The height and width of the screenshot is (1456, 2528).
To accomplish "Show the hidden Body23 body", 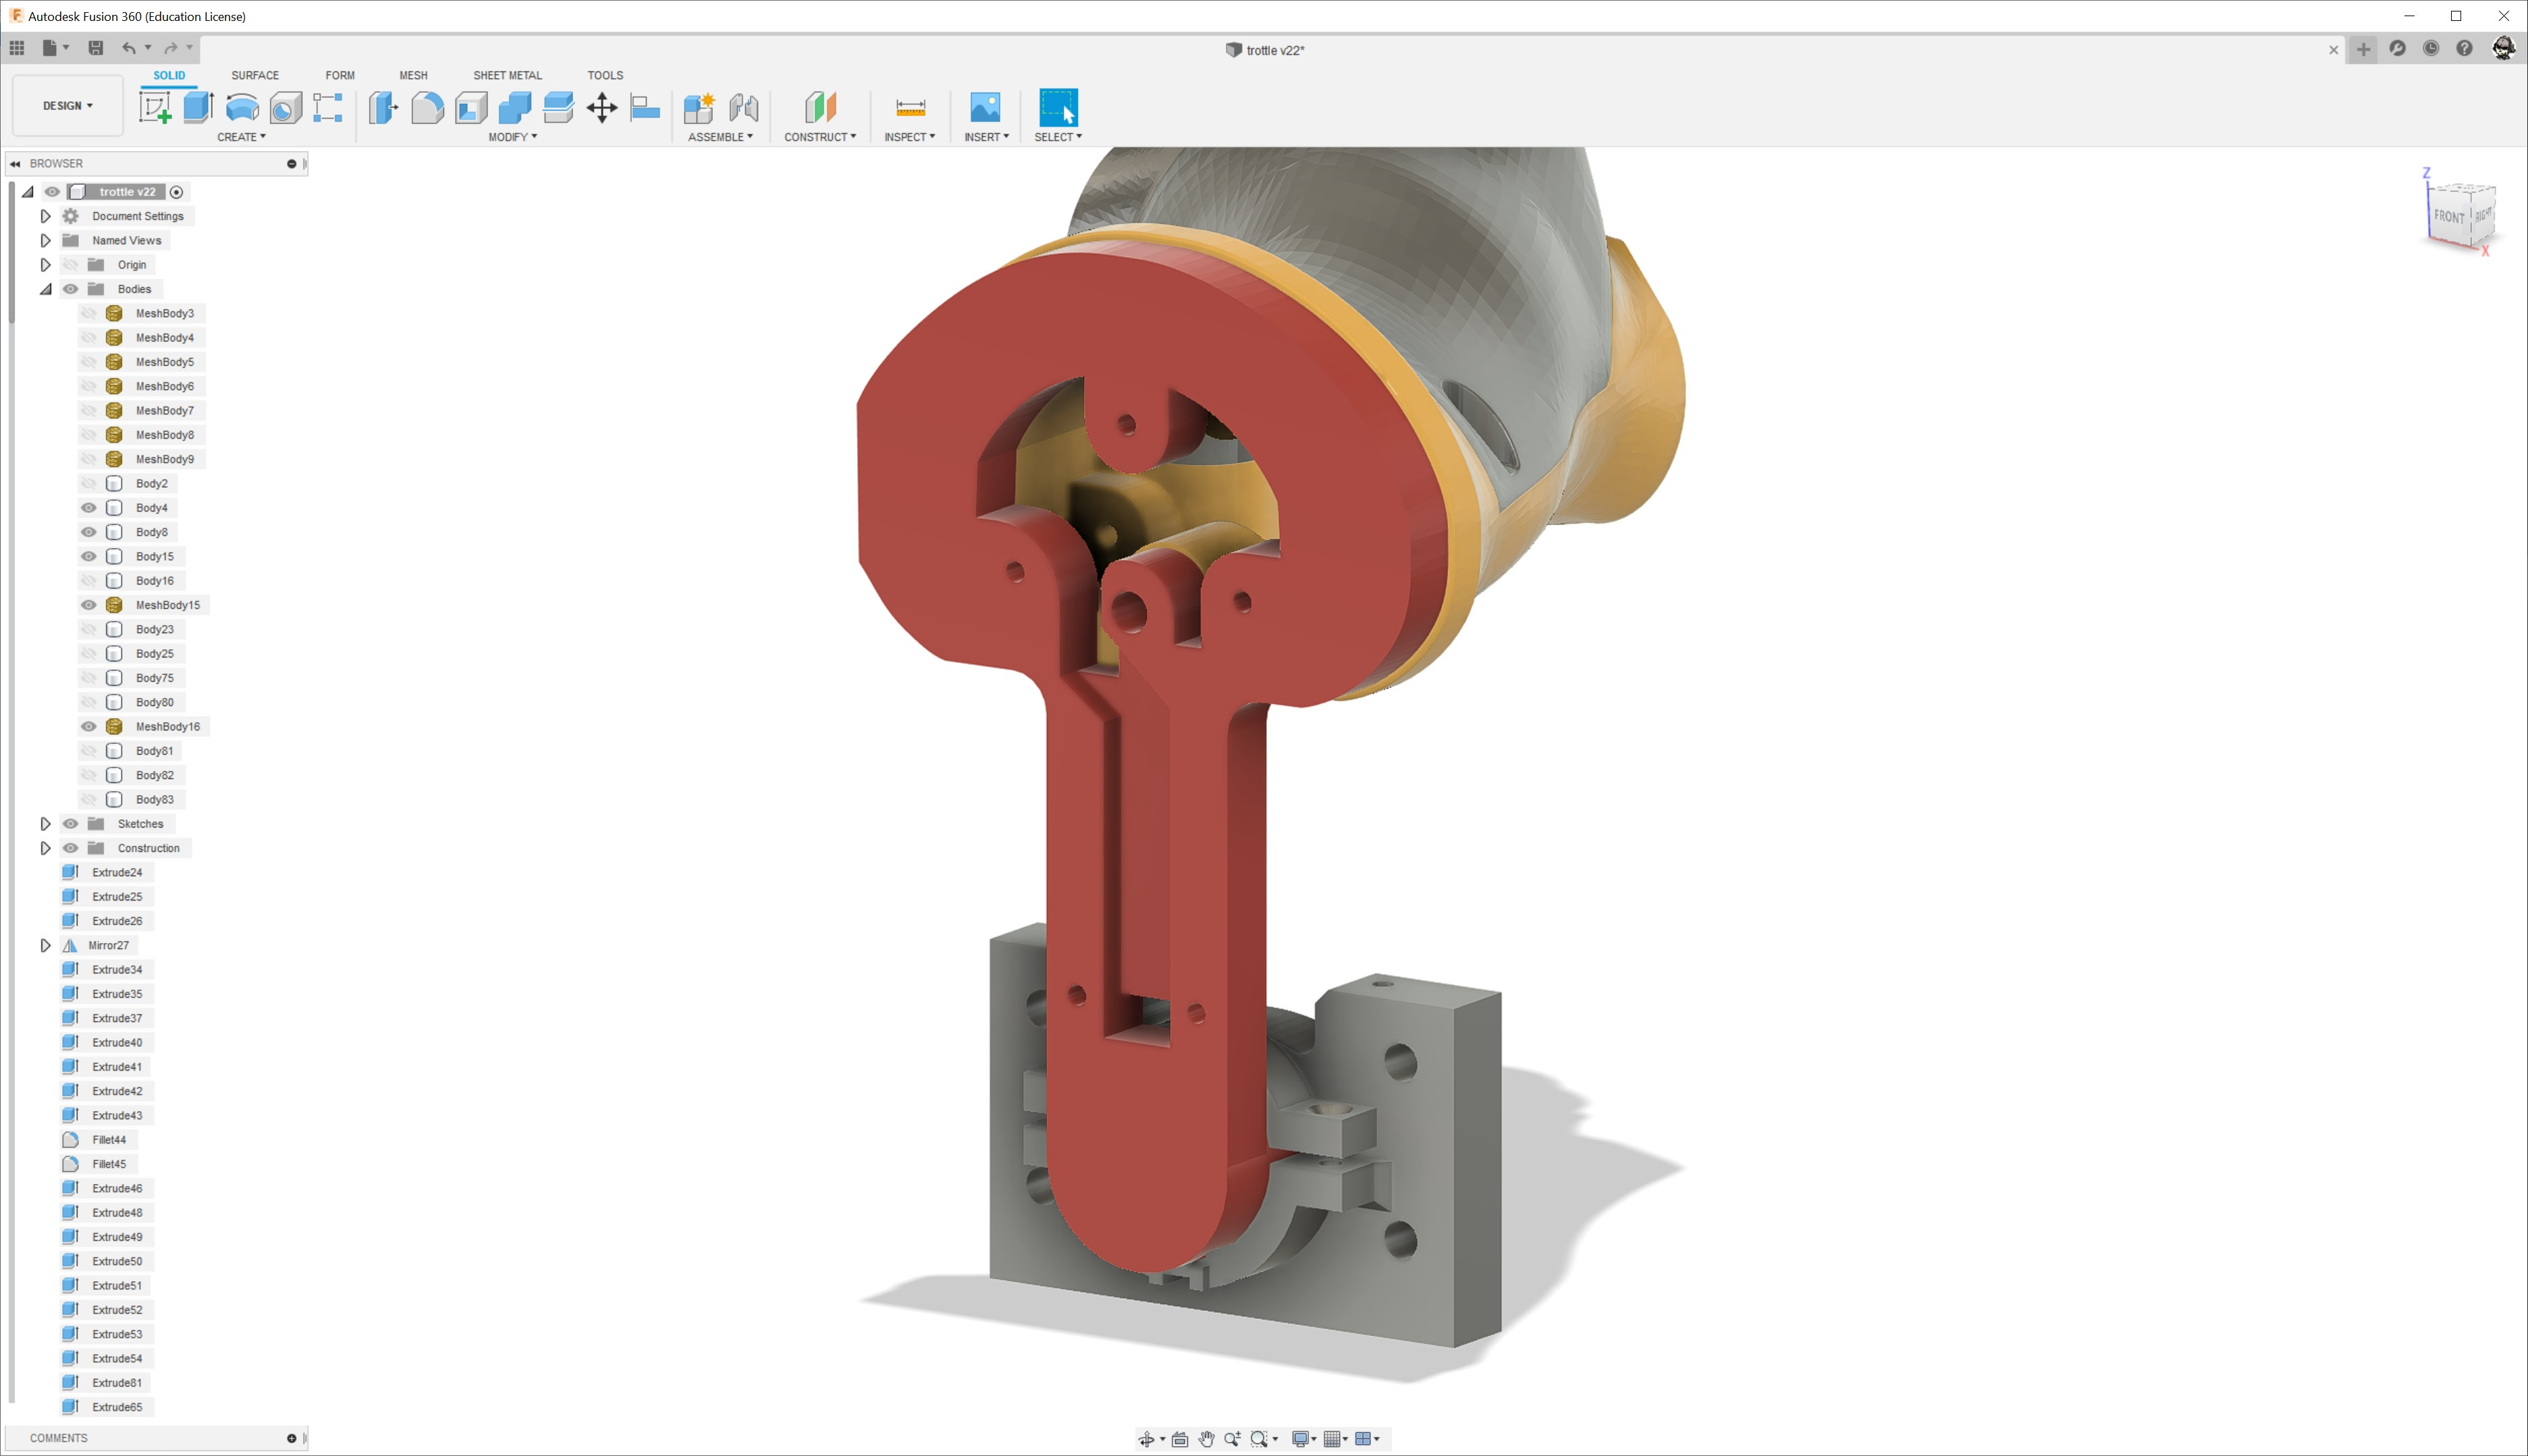I will [89, 629].
